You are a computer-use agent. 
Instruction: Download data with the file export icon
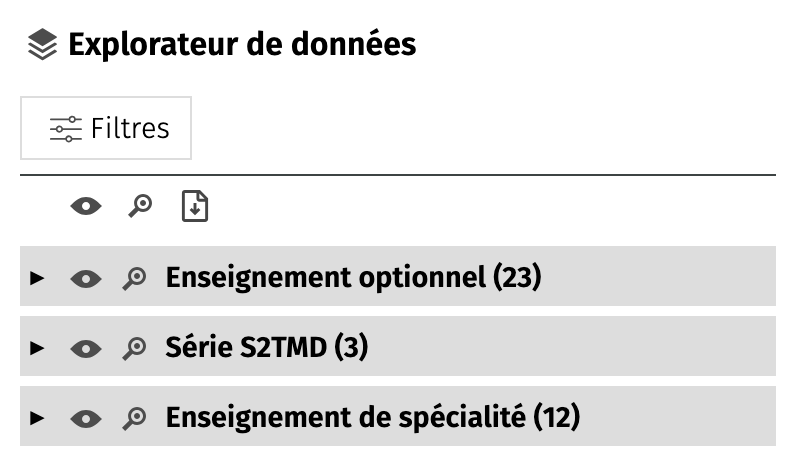coord(195,207)
